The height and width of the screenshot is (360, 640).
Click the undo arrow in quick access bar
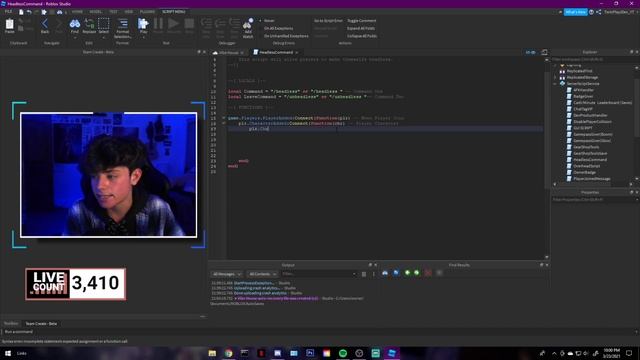29,12
